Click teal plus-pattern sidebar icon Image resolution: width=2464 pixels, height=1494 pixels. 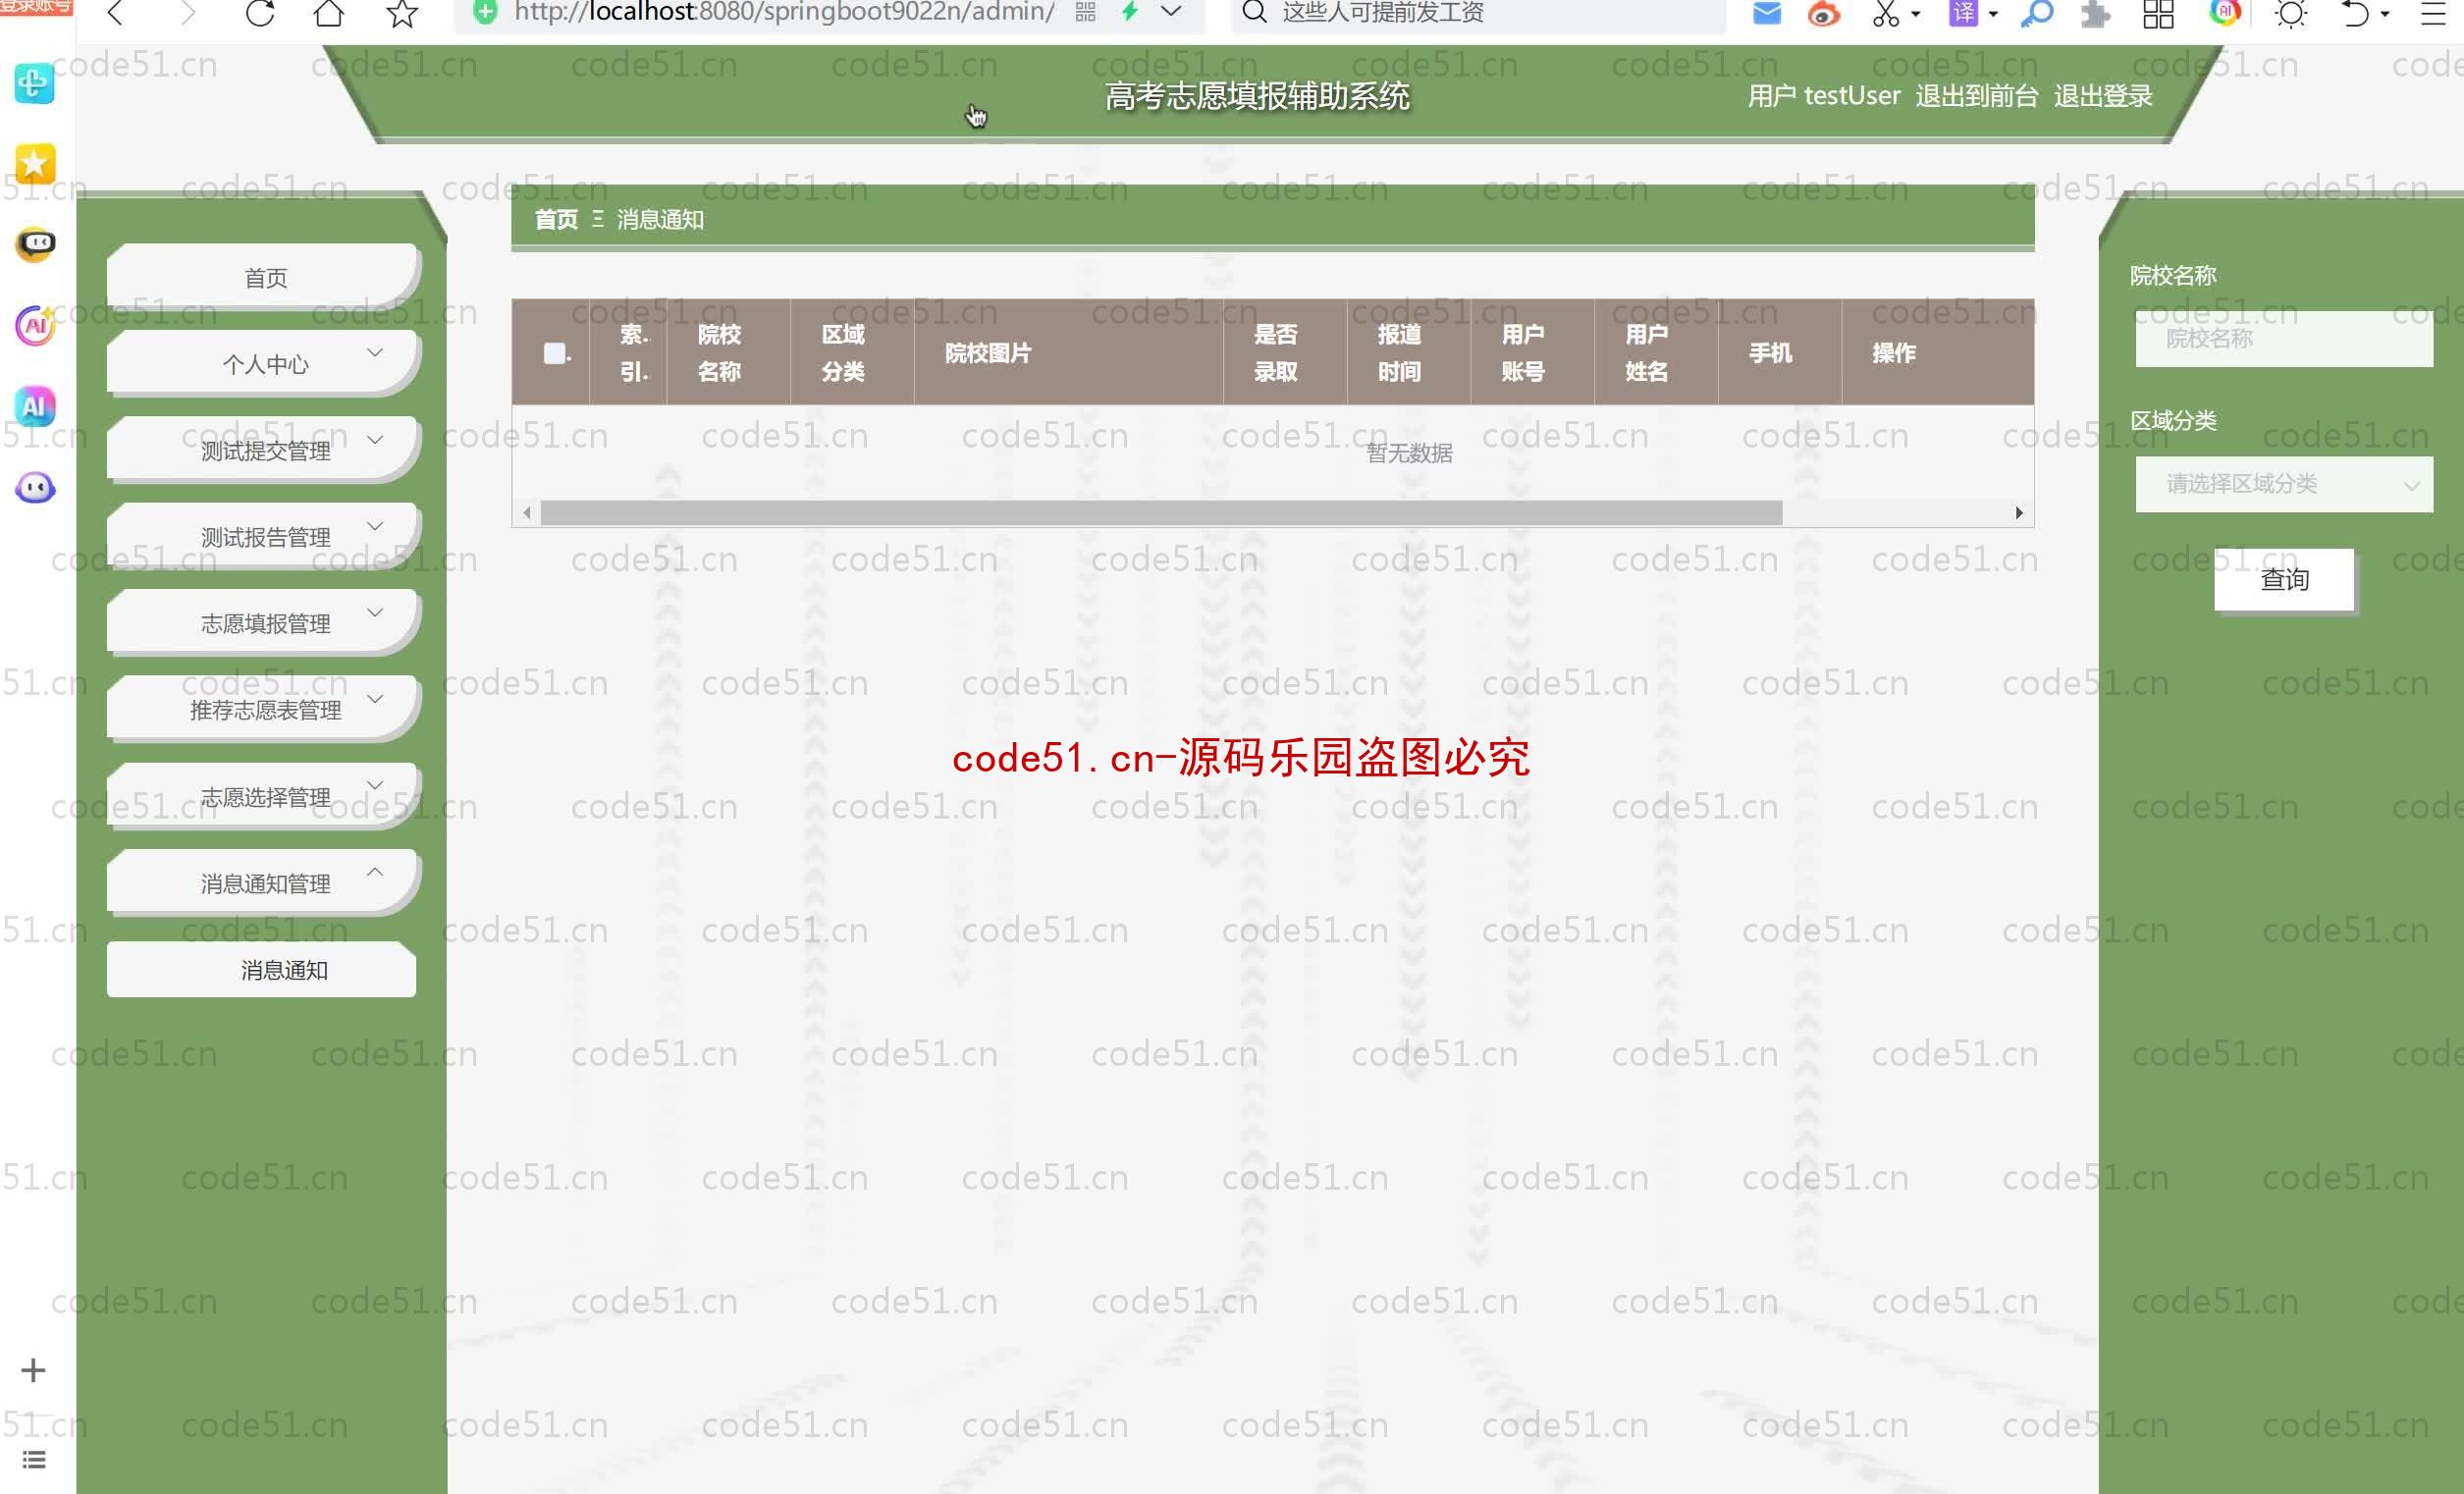tap(34, 82)
